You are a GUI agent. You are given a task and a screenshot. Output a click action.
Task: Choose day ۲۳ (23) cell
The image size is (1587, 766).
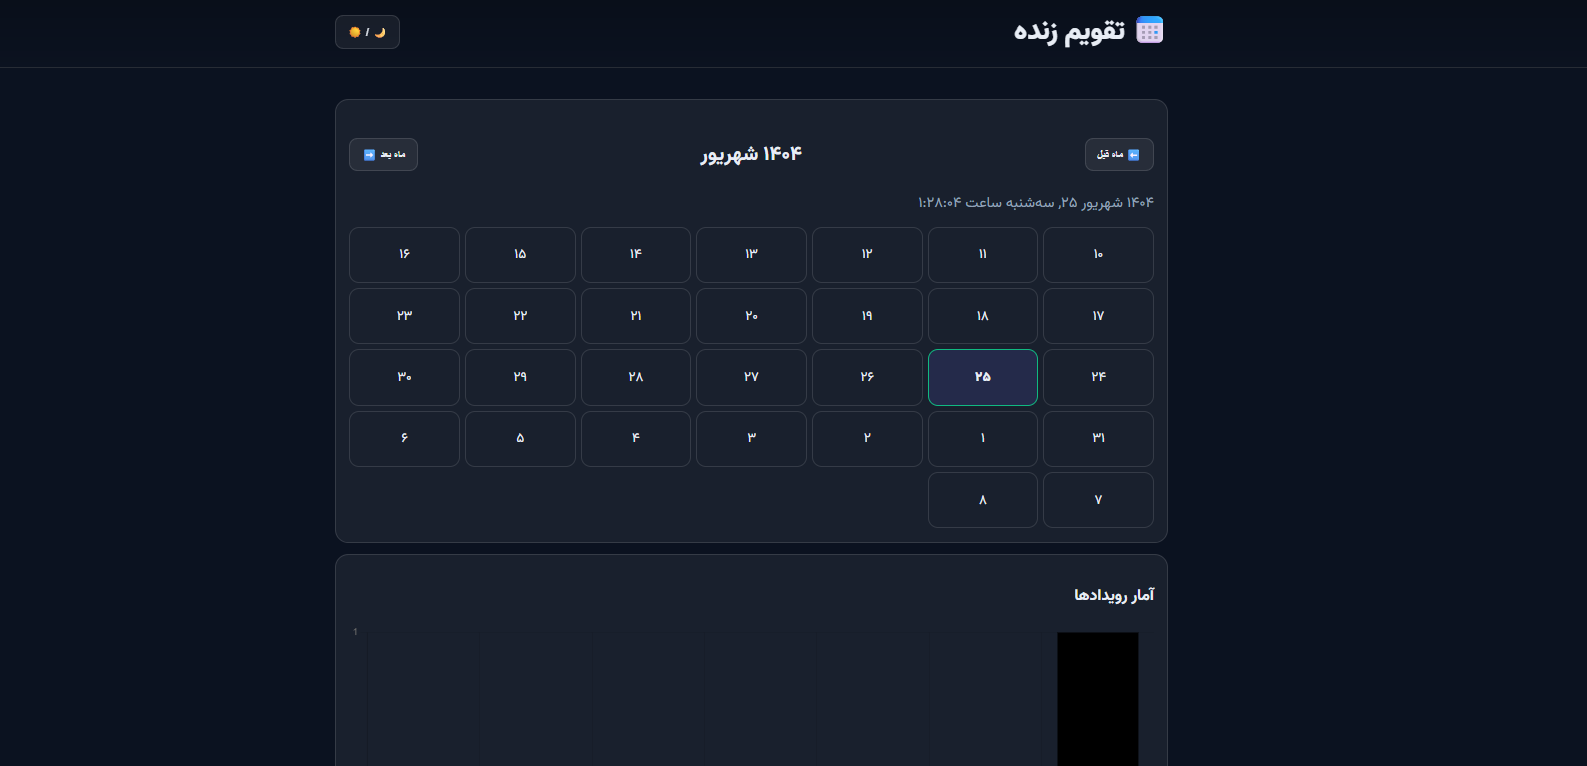404,316
